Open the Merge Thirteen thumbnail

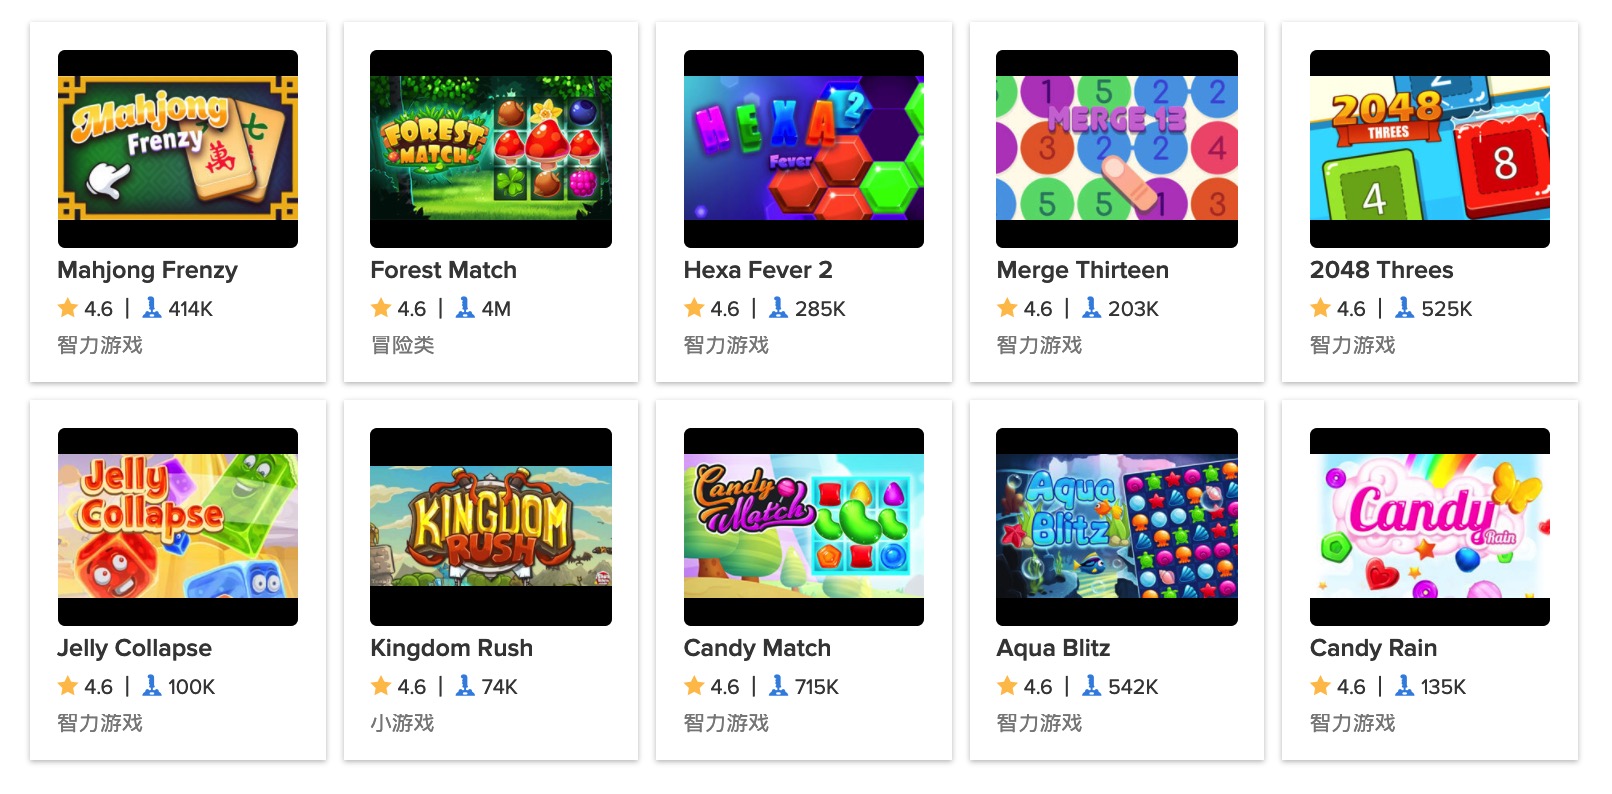pos(1117,149)
